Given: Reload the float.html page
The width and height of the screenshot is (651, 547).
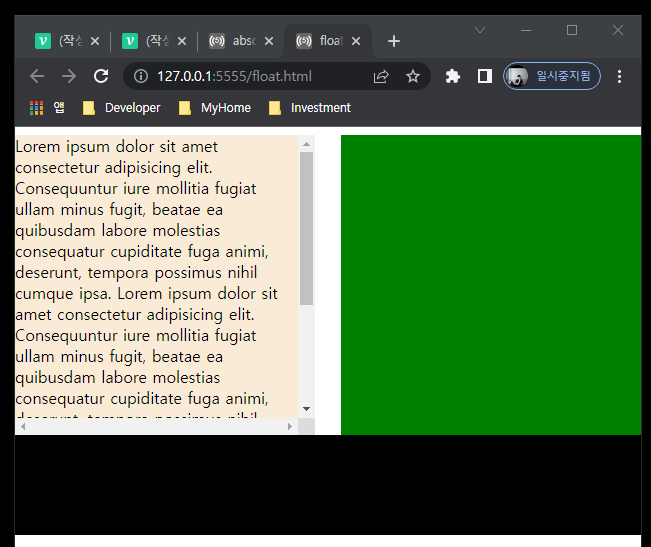Looking at the screenshot, I should coord(101,76).
